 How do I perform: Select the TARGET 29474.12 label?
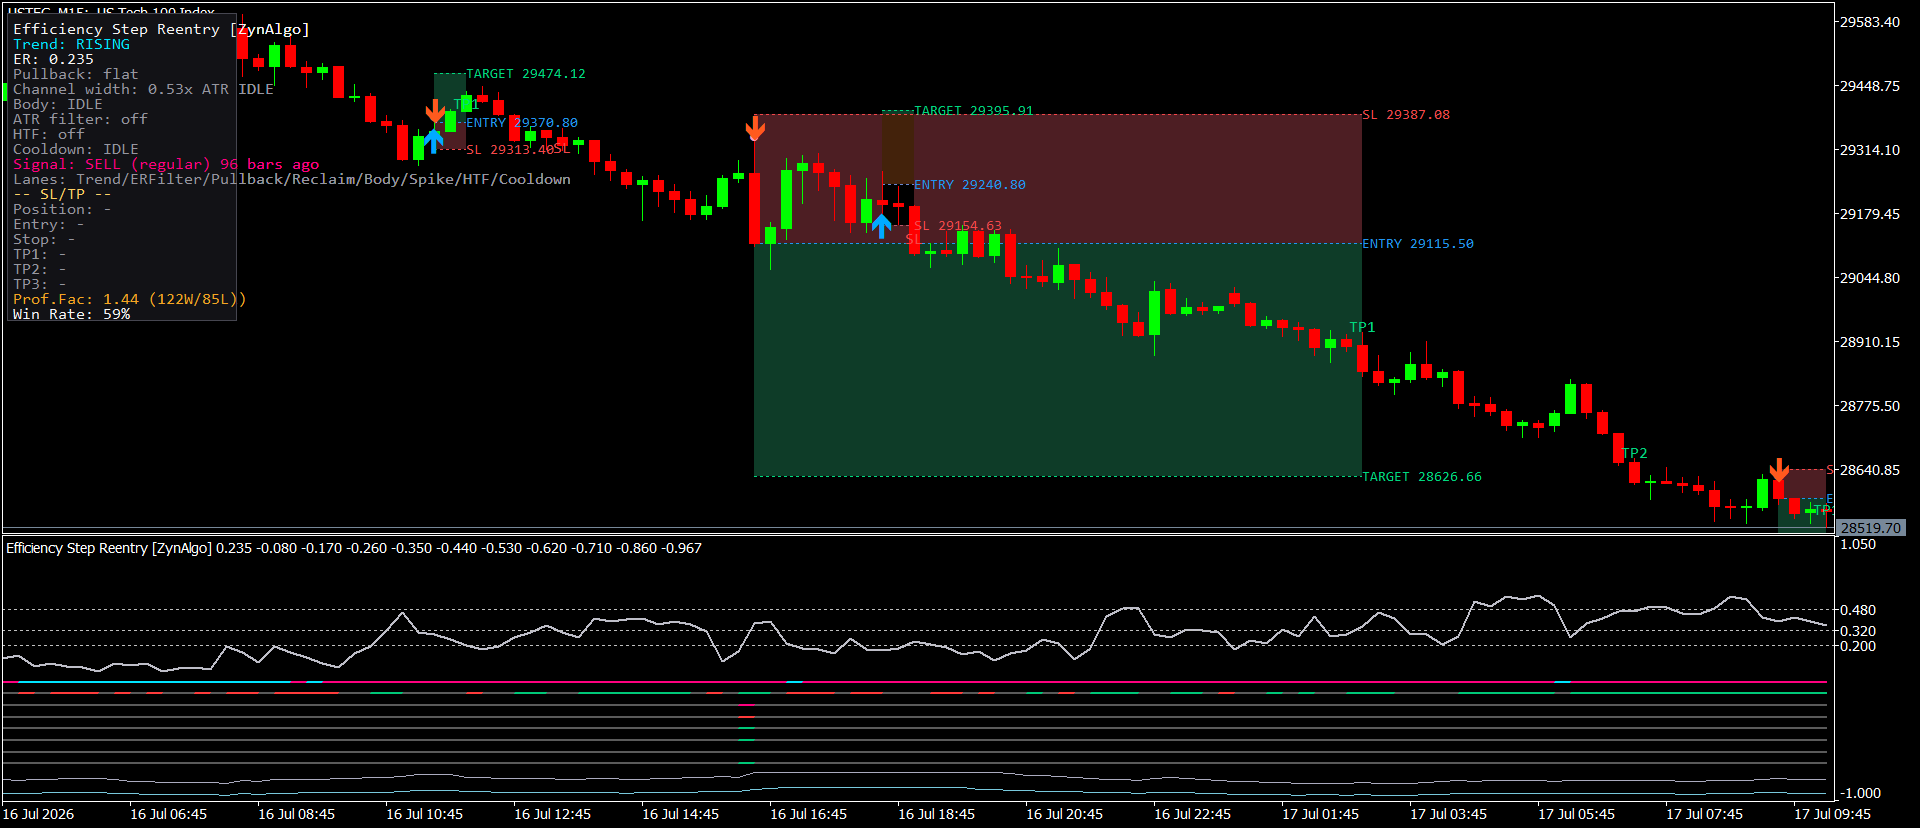(x=526, y=74)
